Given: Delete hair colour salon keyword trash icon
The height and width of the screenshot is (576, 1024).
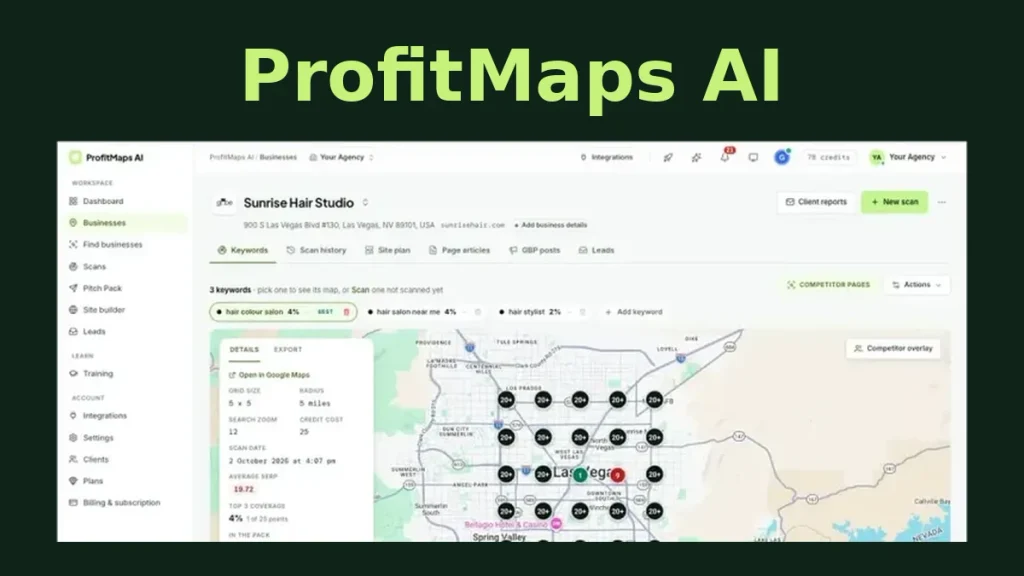Looking at the screenshot, I should coord(347,312).
